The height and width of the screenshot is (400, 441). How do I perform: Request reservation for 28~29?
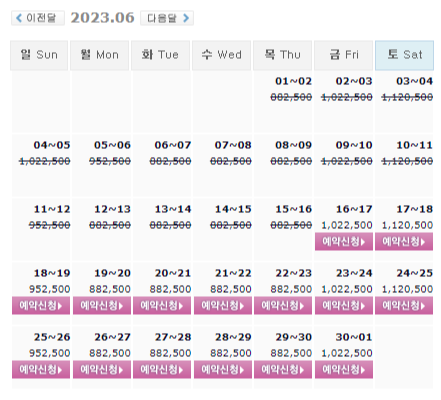click(x=223, y=370)
